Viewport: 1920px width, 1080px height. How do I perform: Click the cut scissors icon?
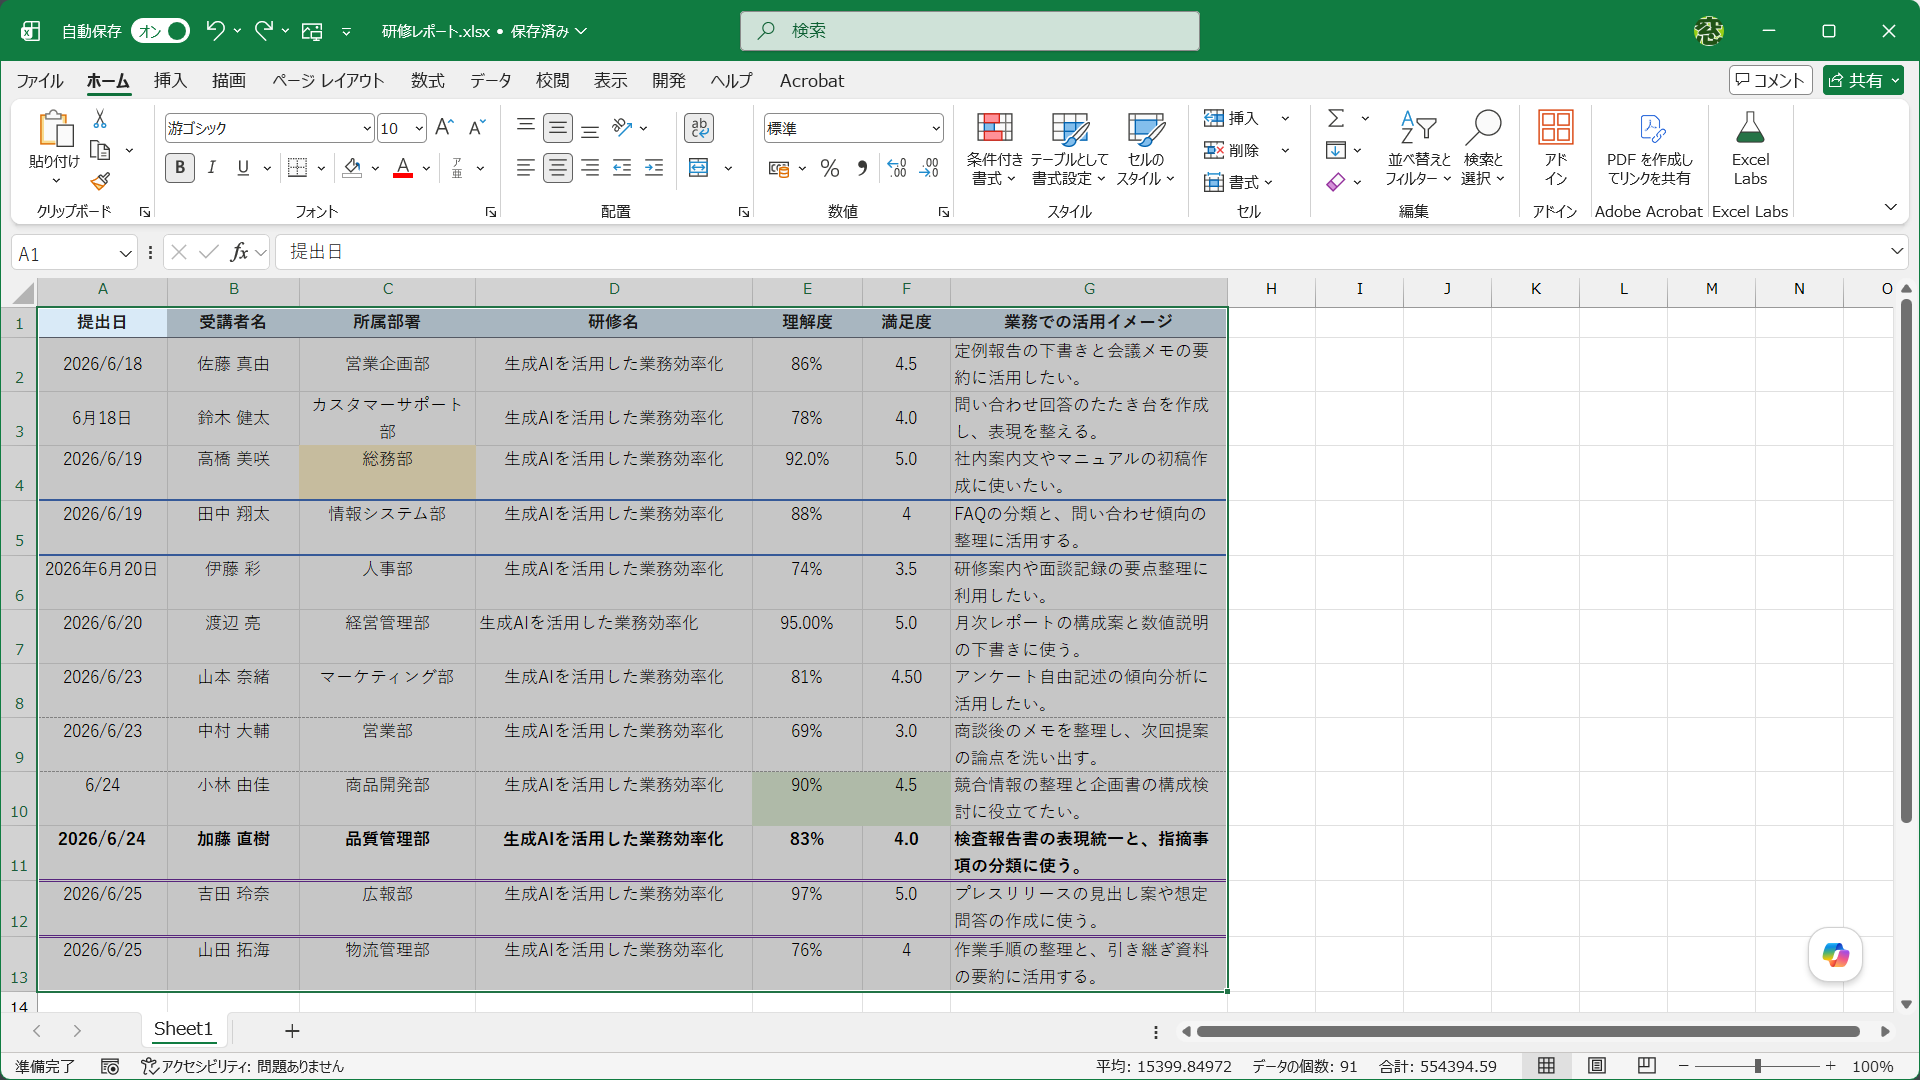tap(100, 119)
